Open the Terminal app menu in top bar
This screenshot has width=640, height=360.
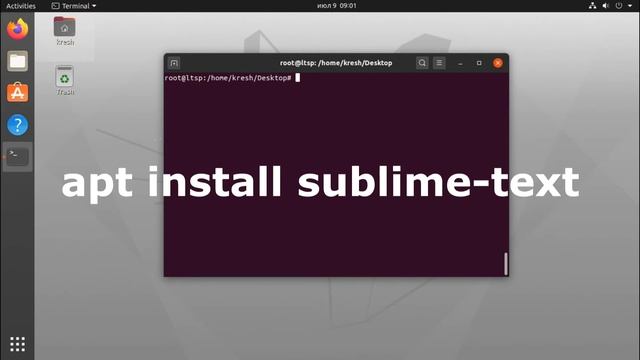74,6
